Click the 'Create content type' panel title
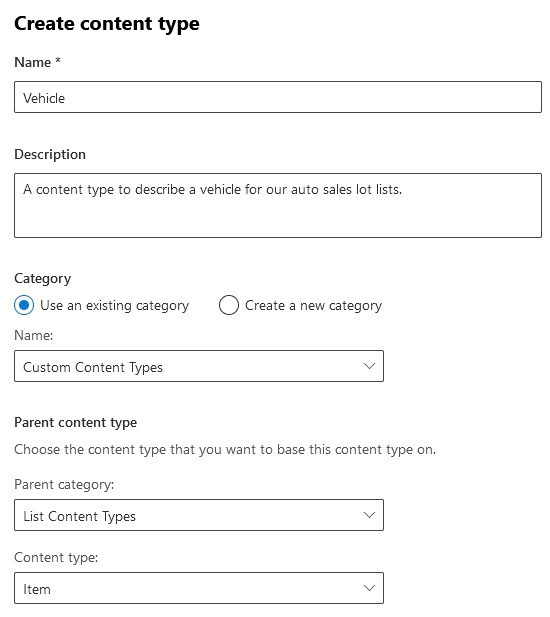This screenshot has width=550, height=617. (x=107, y=24)
